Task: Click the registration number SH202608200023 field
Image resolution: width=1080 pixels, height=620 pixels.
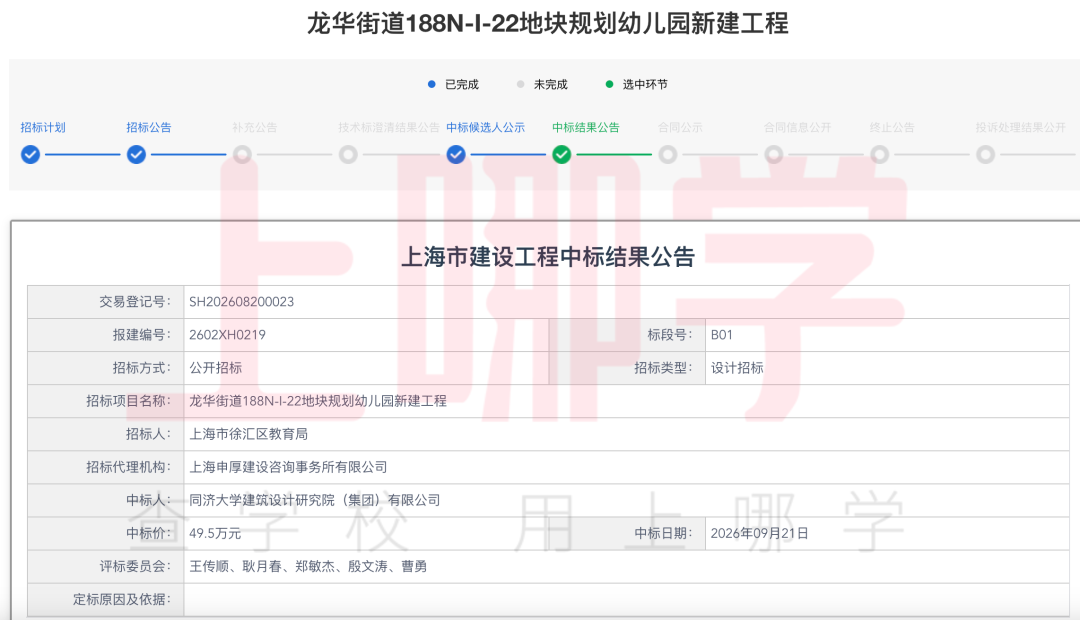Action: pos(626,302)
